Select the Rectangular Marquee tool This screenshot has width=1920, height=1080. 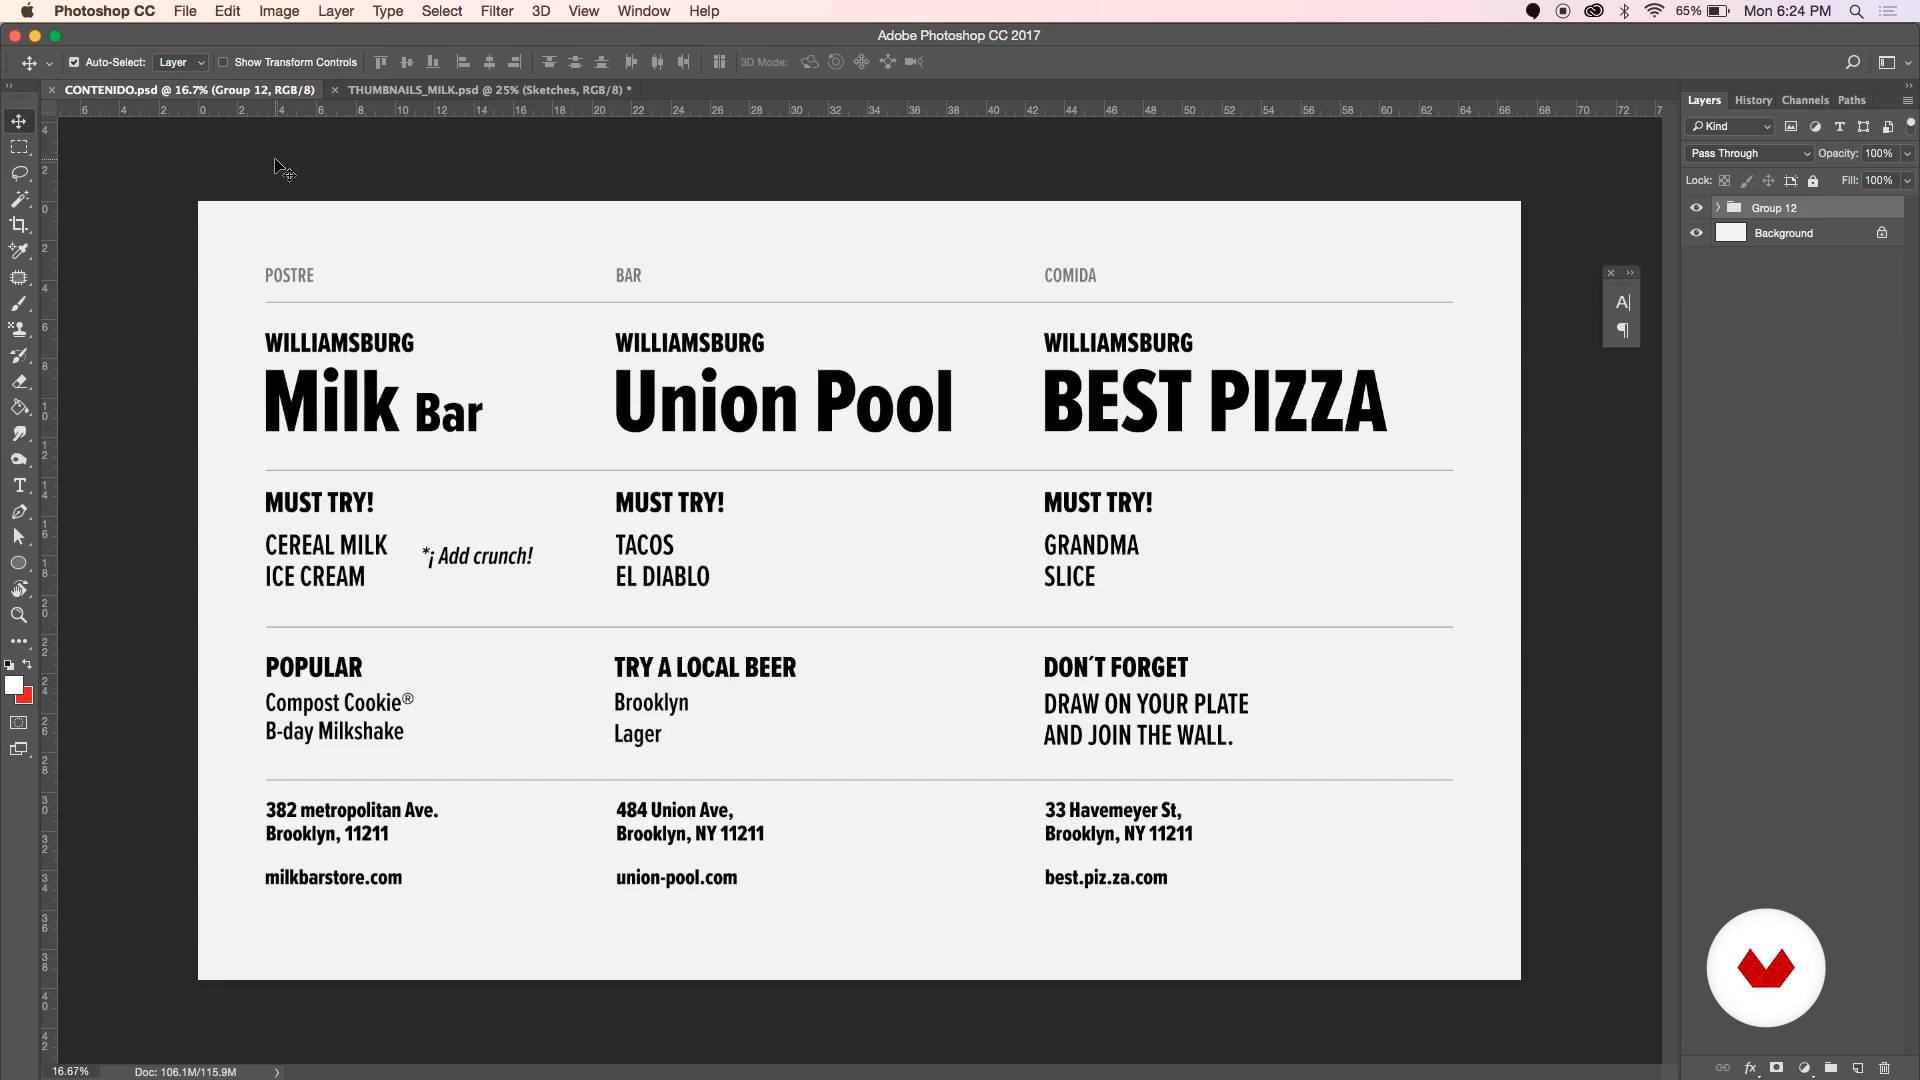[19, 147]
